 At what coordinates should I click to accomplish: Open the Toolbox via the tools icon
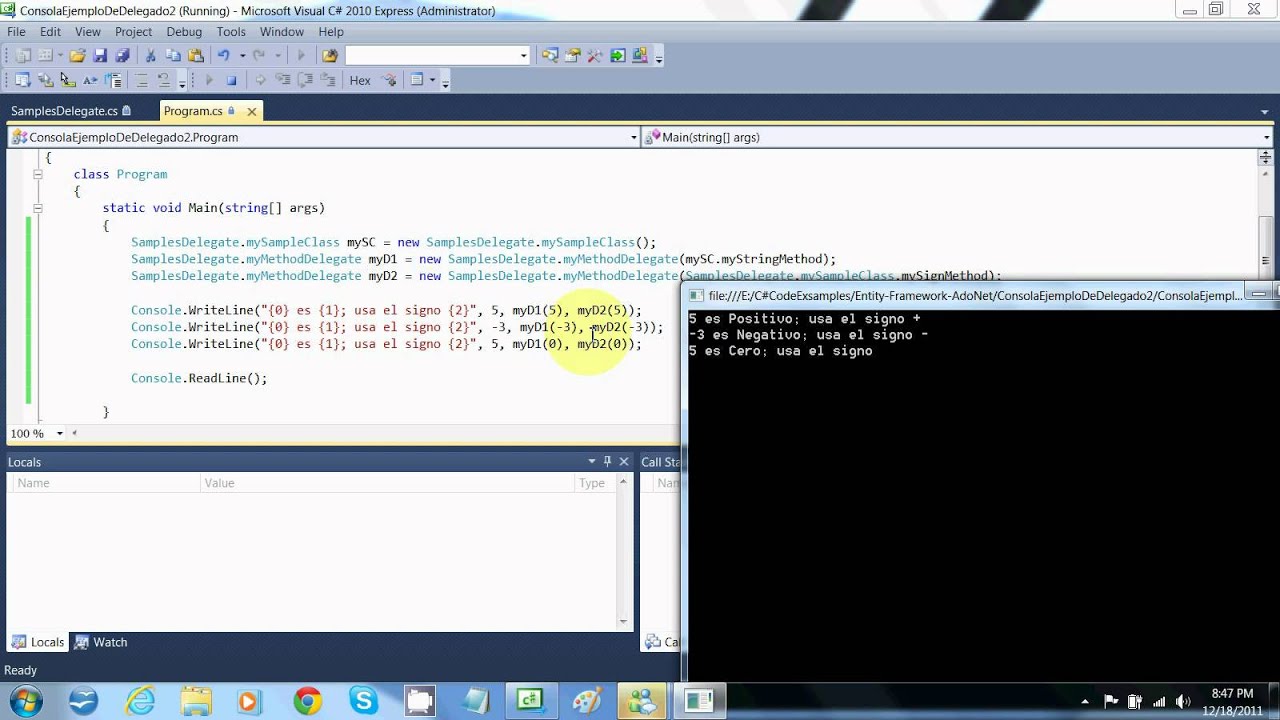point(596,56)
